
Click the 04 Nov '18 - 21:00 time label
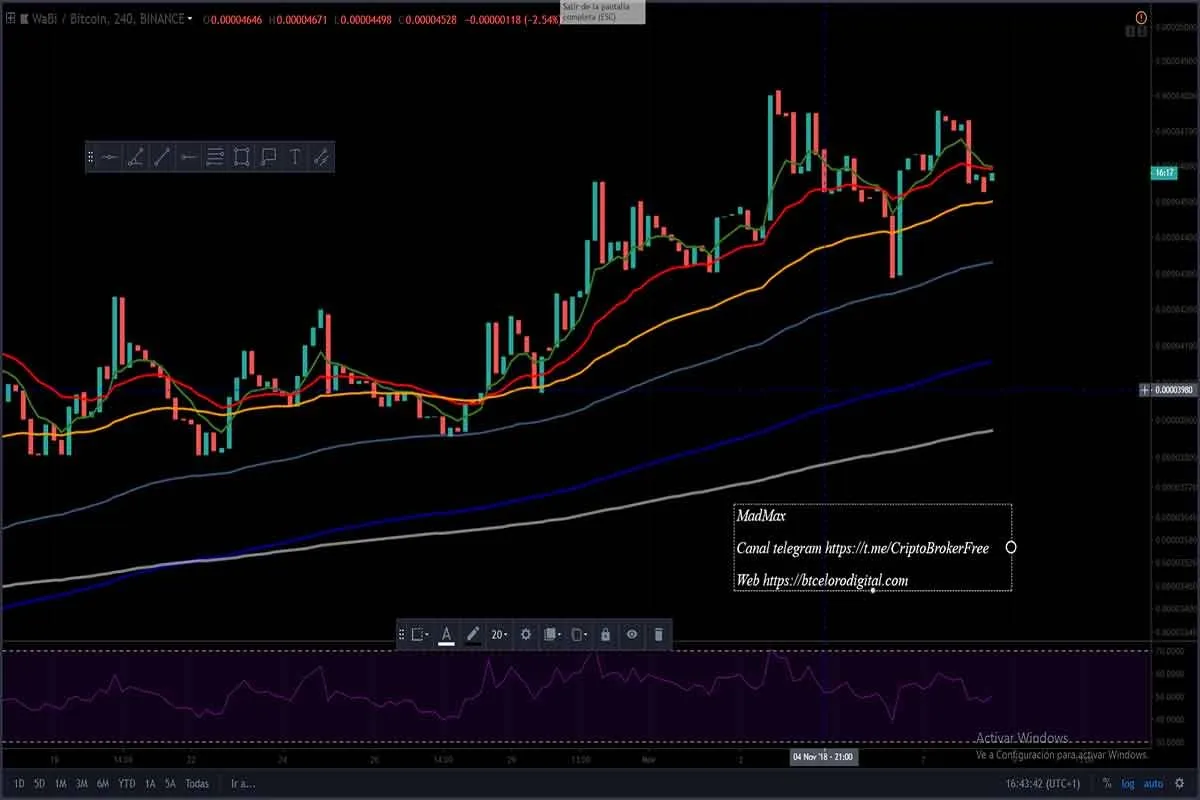tap(823, 757)
